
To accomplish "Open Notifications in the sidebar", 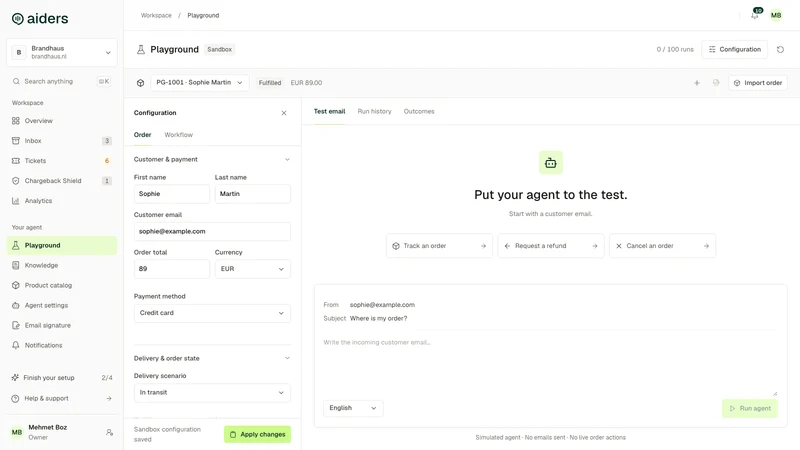I will (62, 345).
